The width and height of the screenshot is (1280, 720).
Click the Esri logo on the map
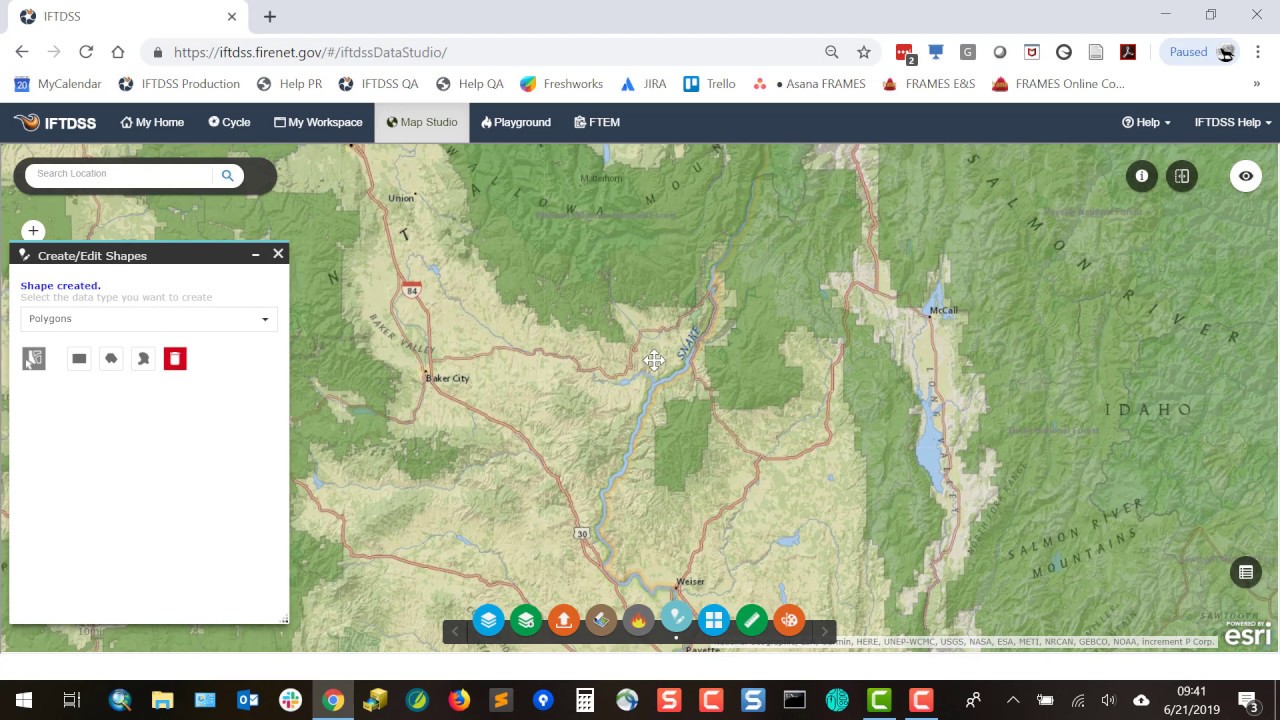coord(1248,634)
